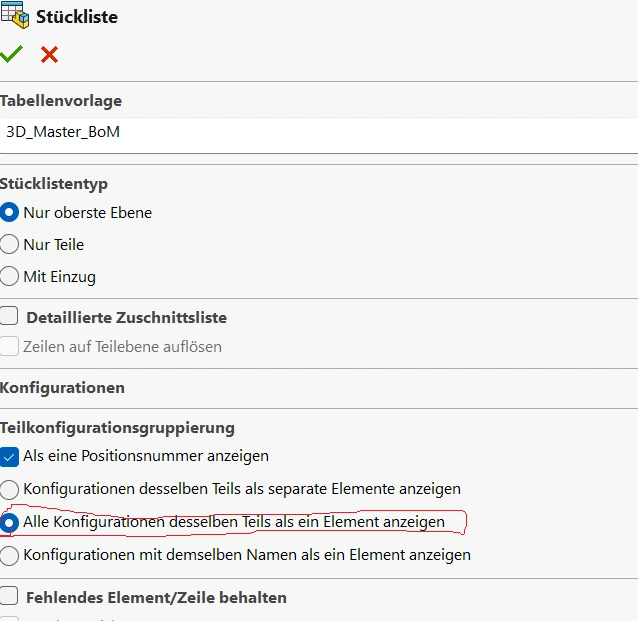Click the Stückliste table icon
The height and width of the screenshot is (621, 638).
coord(14,16)
